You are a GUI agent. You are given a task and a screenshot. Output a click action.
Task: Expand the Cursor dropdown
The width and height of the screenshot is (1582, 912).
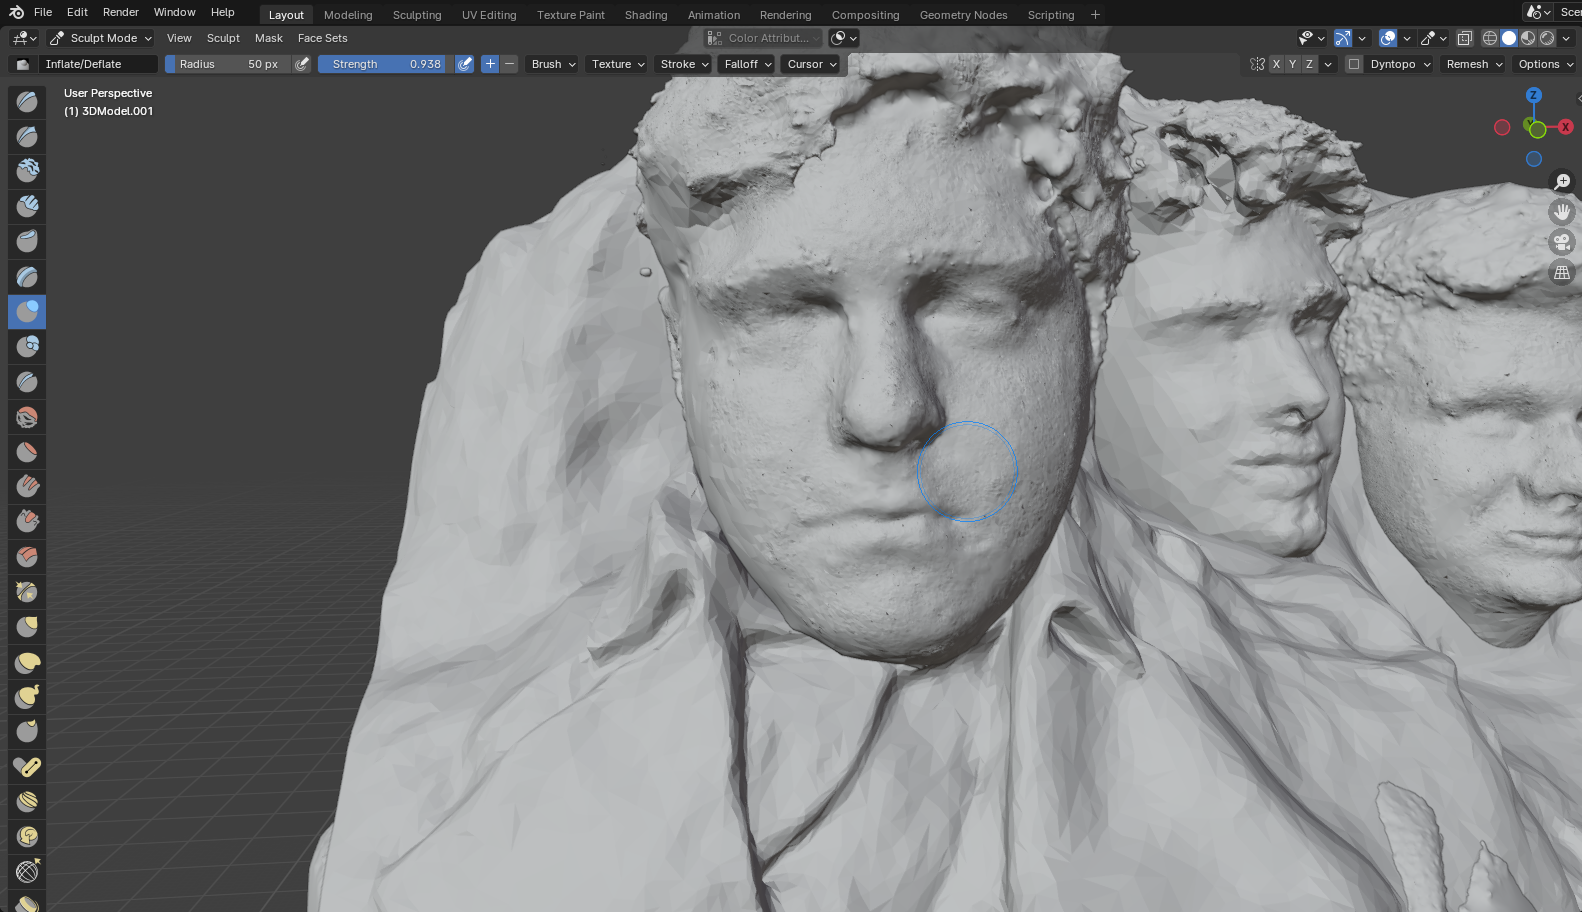(812, 64)
